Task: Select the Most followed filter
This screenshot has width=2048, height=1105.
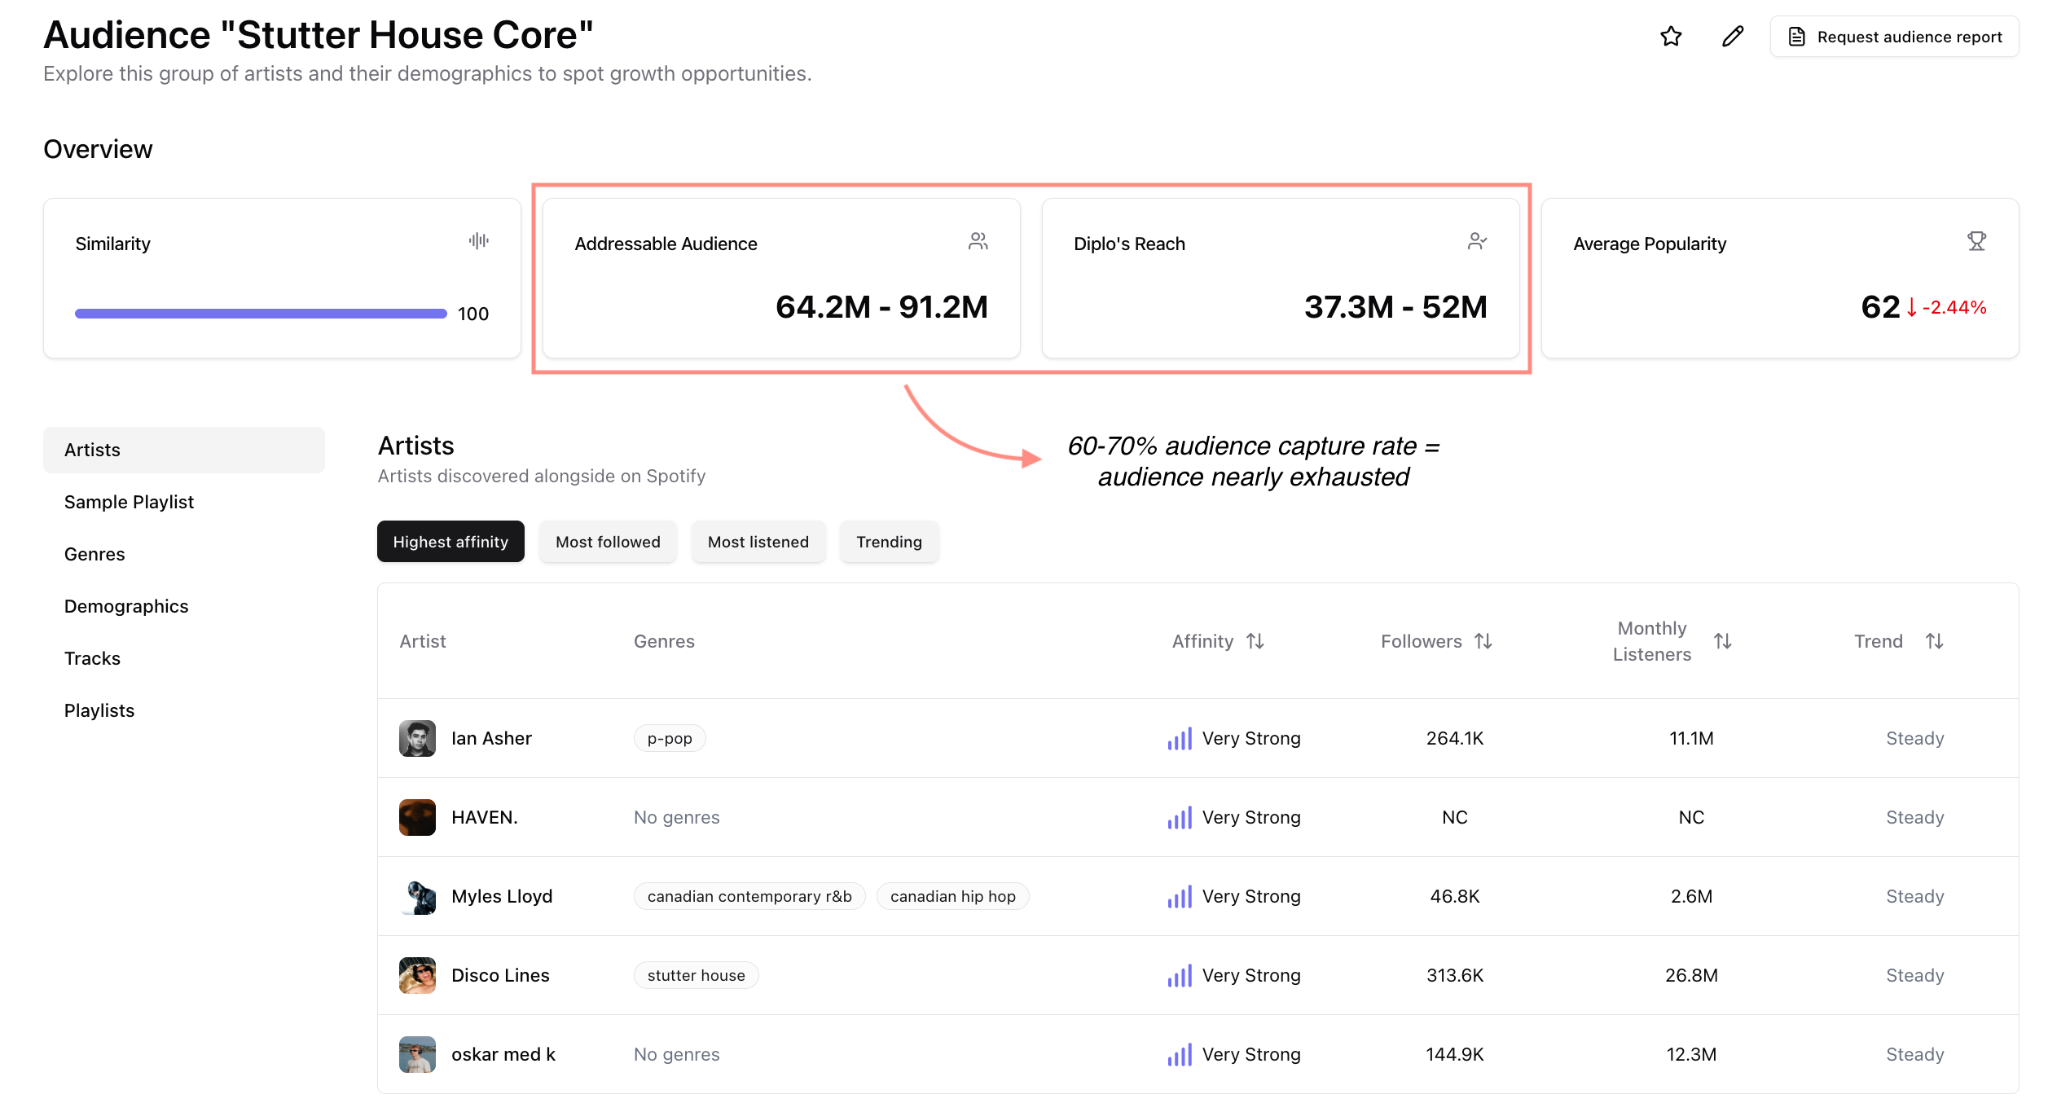Action: 607,542
